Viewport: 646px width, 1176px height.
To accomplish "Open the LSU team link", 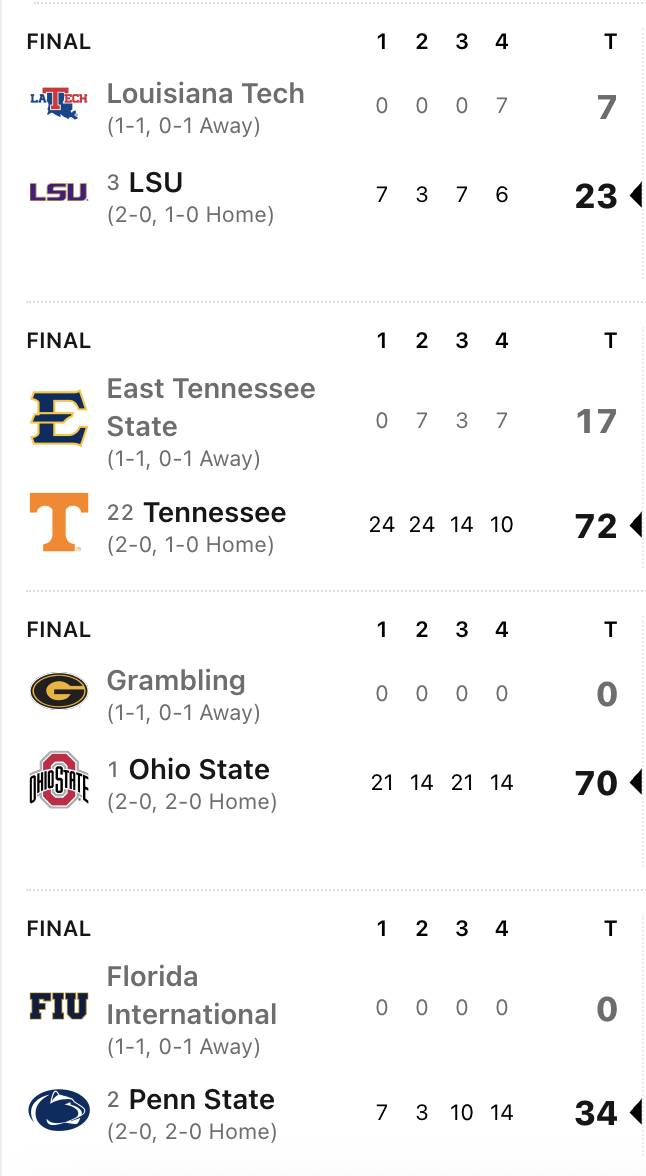I will [156, 183].
